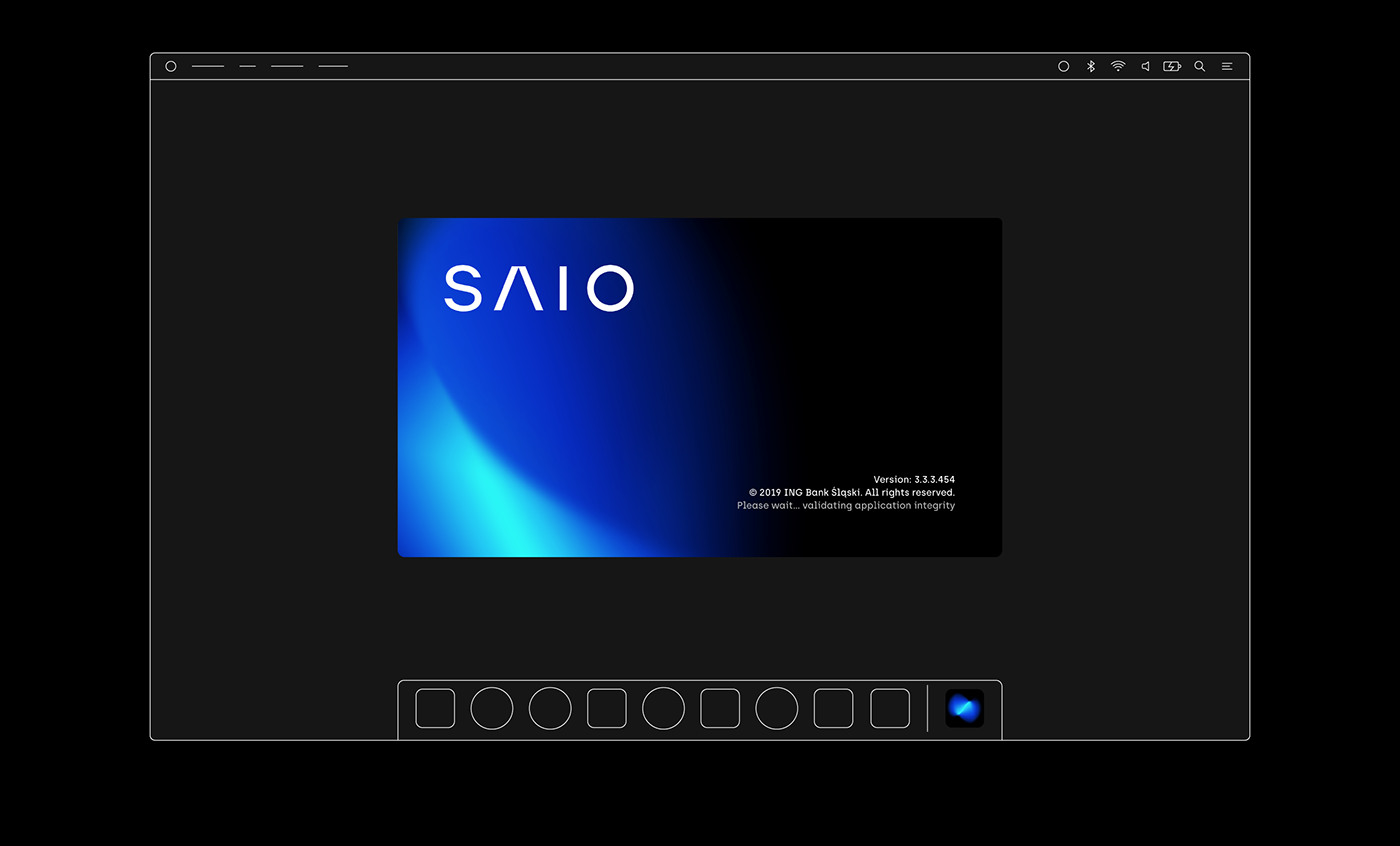Click the "Version: 3.3.3.454" text
The width and height of the screenshot is (1400, 846).
(x=914, y=480)
